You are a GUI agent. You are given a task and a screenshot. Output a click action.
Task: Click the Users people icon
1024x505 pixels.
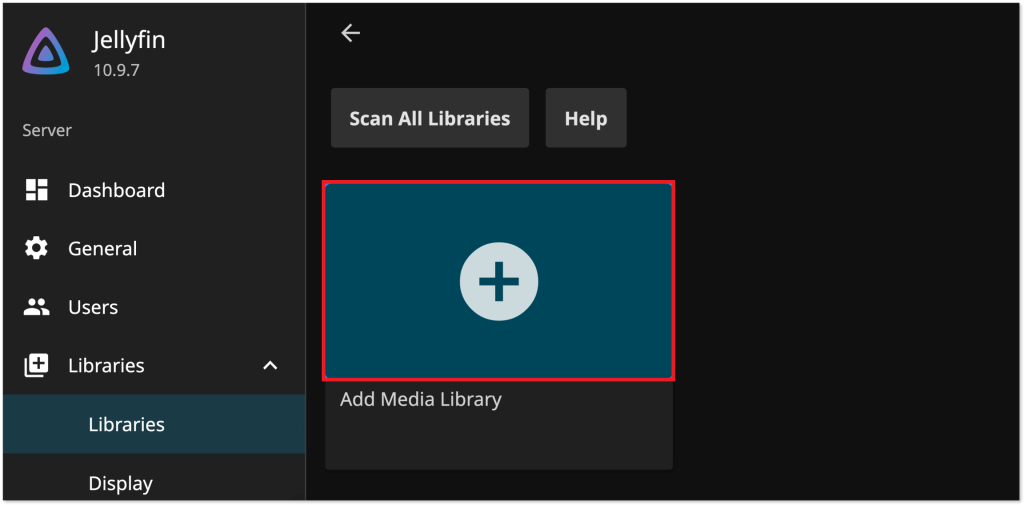37,307
